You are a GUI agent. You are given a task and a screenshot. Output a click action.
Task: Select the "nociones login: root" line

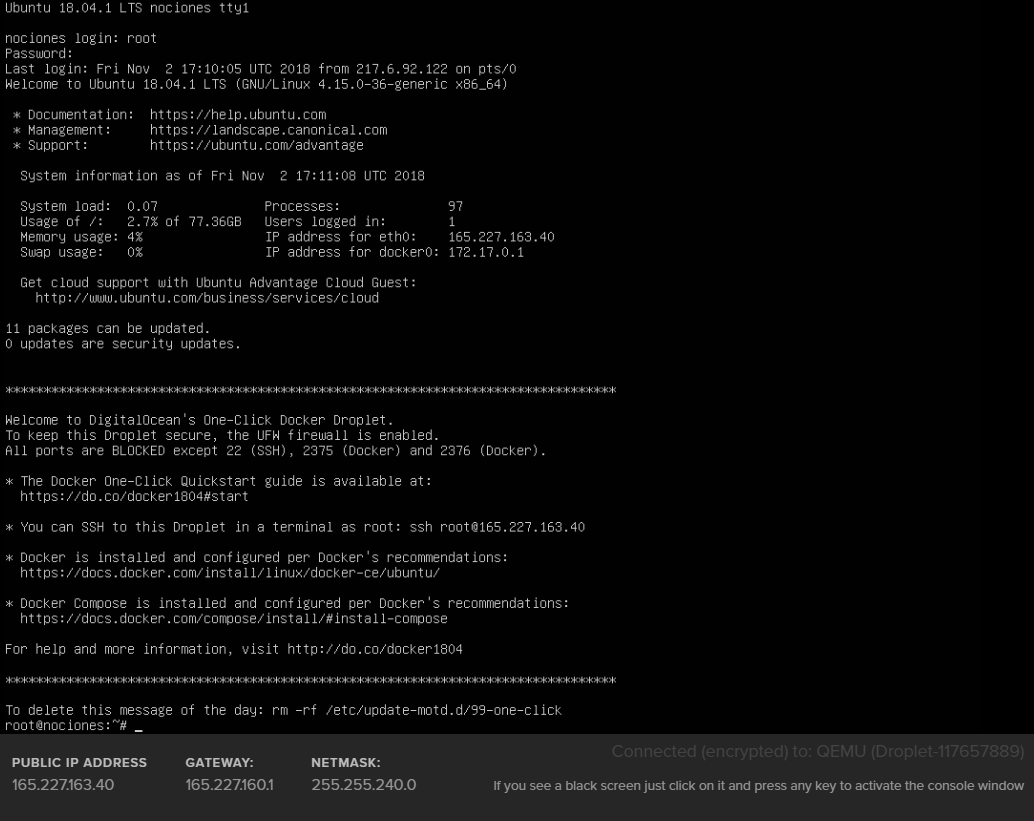(x=81, y=38)
